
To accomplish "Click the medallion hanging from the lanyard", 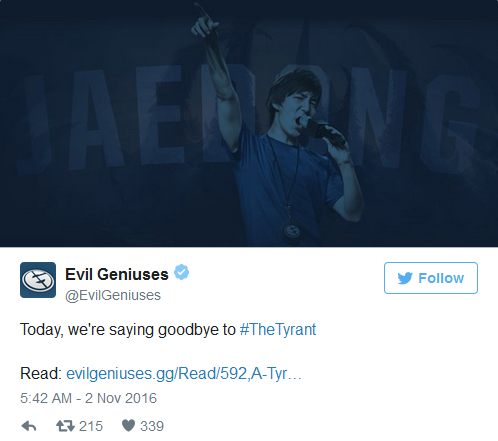I will (292, 231).
